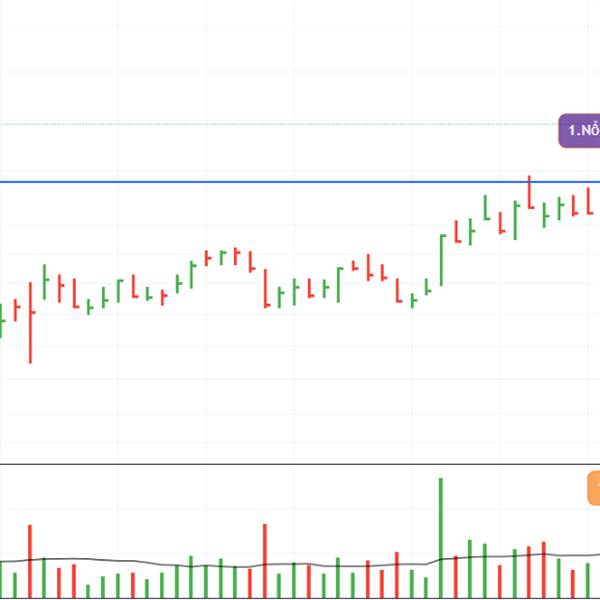Click the red price bar piercing the blue line
600x600 pixels.
pos(530,192)
